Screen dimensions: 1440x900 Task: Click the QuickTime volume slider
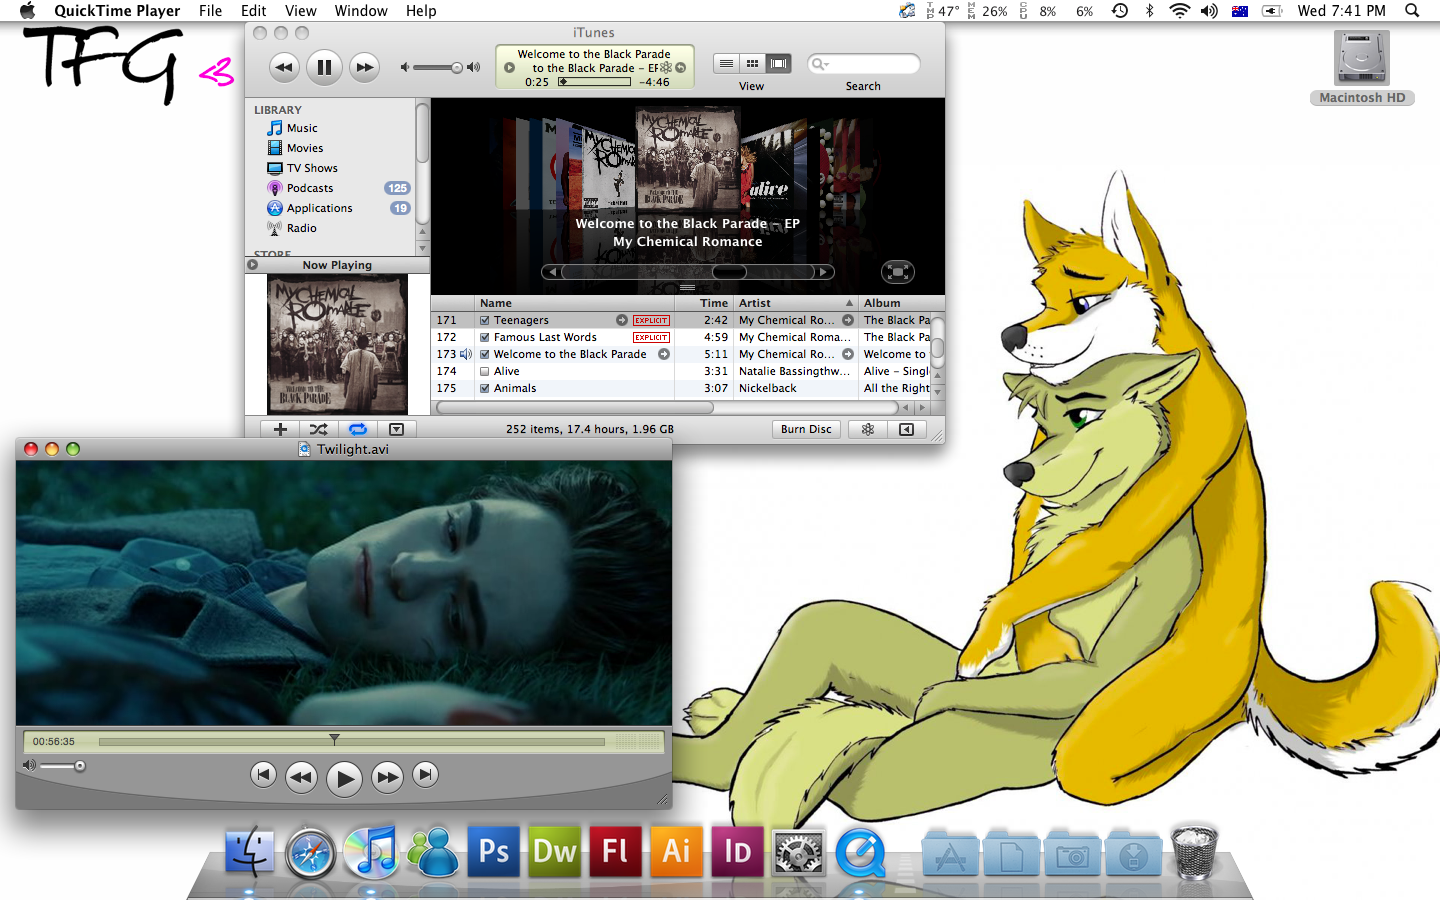pos(62,766)
